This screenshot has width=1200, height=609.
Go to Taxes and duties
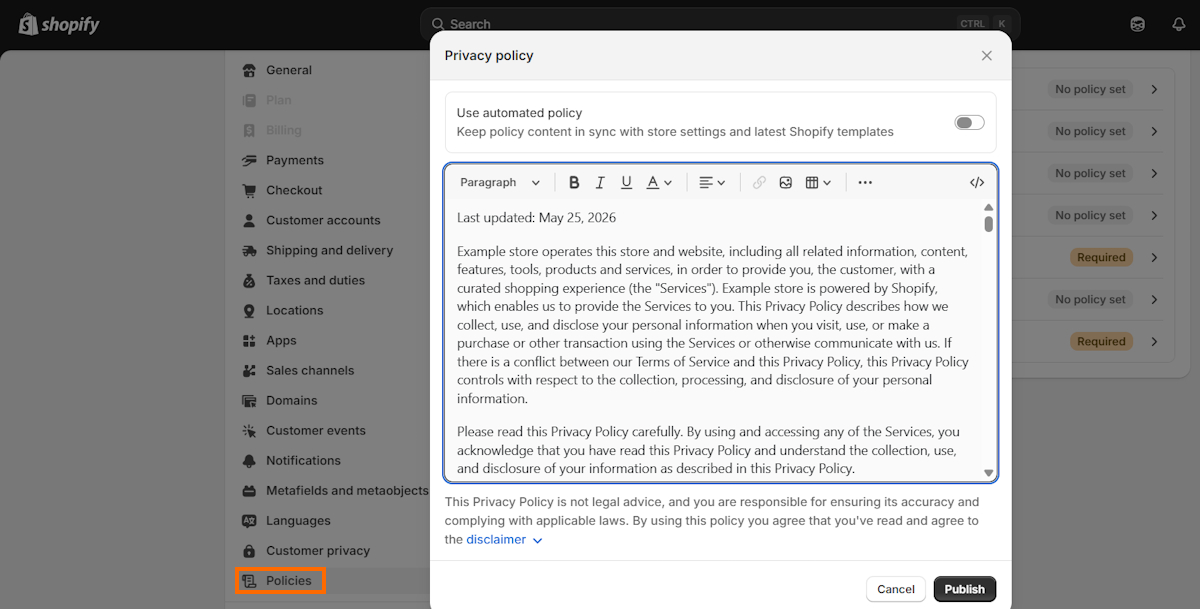[315, 280]
